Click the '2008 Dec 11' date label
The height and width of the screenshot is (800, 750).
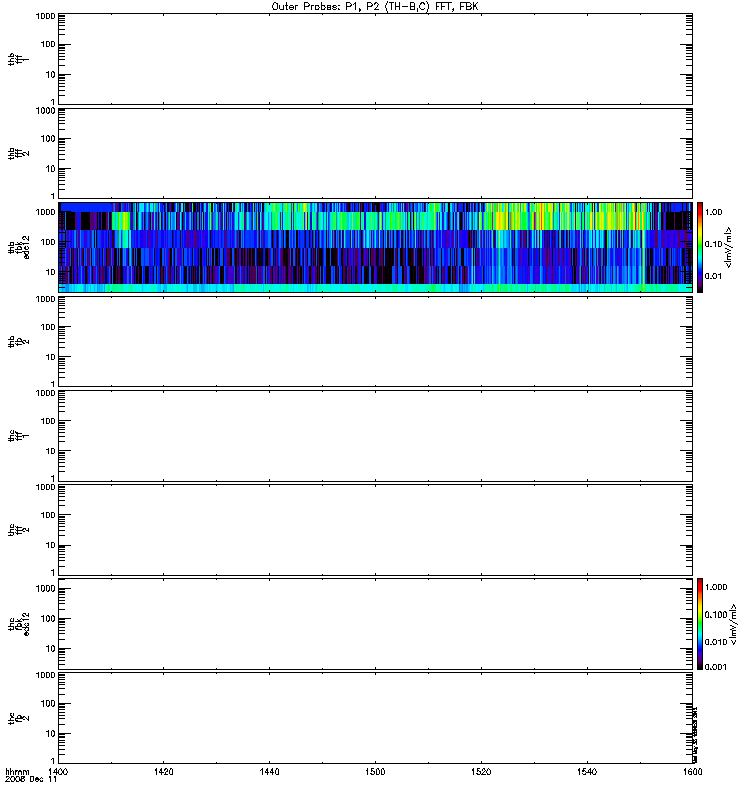31,780
